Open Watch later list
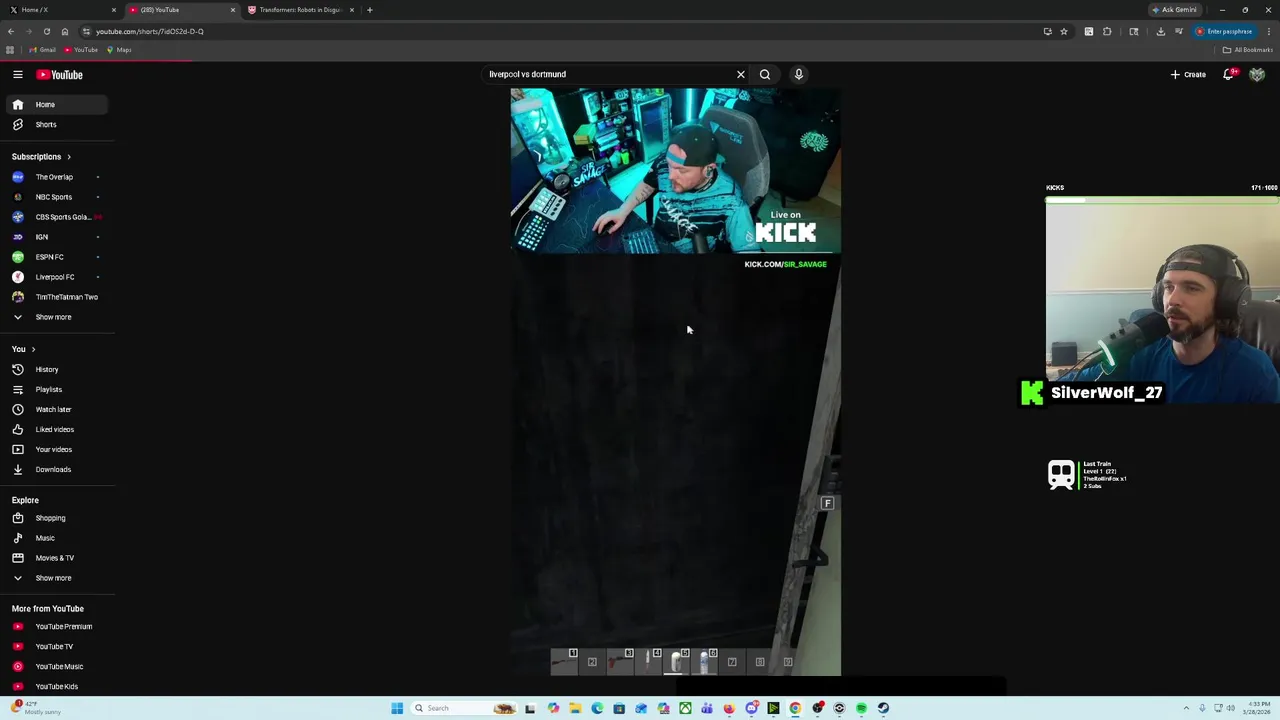The height and width of the screenshot is (720, 1280). click(x=58, y=409)
